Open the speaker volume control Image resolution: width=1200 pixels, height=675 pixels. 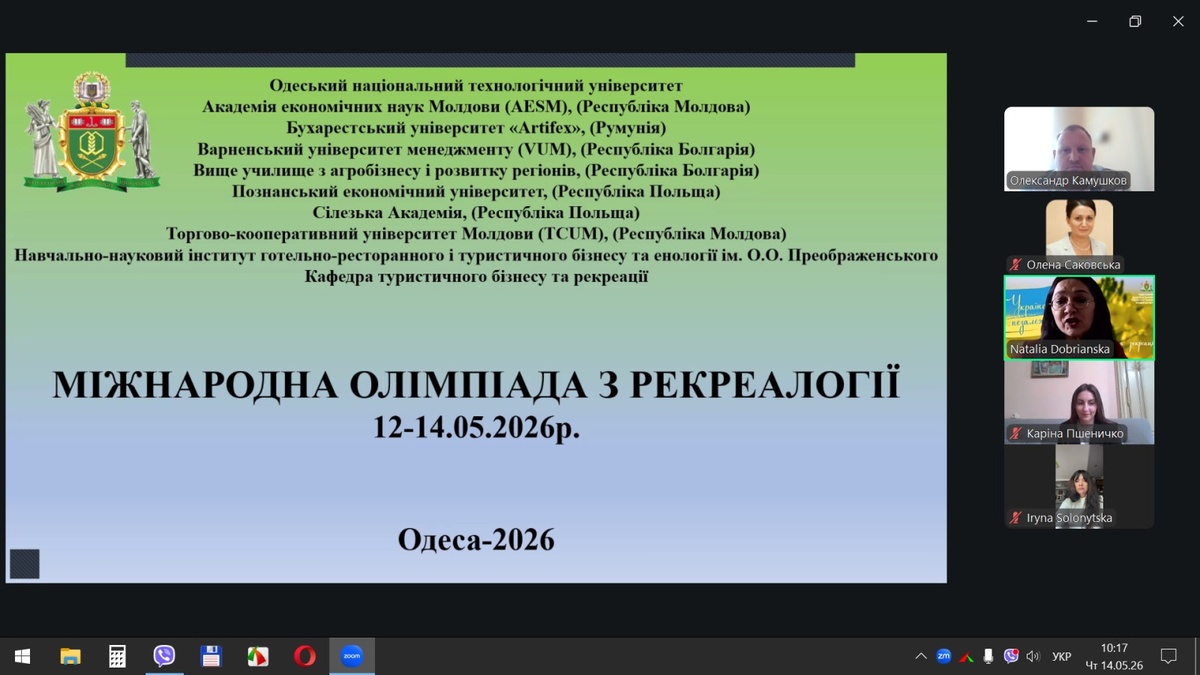tap(1033, 656)
